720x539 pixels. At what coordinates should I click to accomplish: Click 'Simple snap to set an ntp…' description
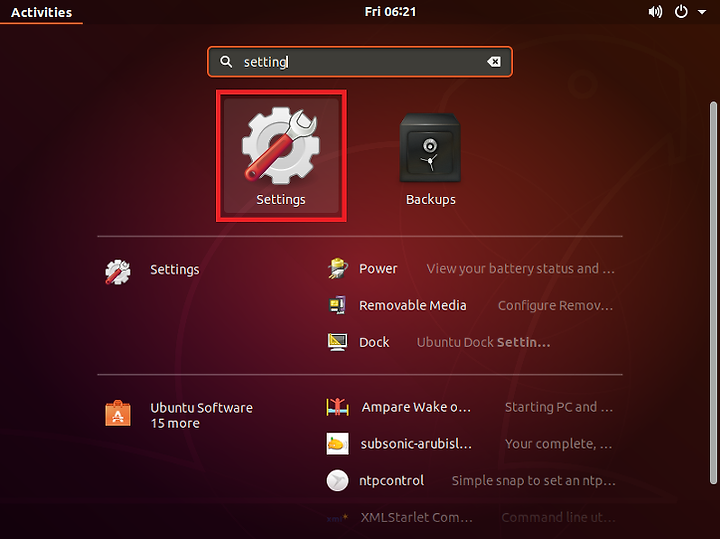pyautogui.click(x=533, y=481)
